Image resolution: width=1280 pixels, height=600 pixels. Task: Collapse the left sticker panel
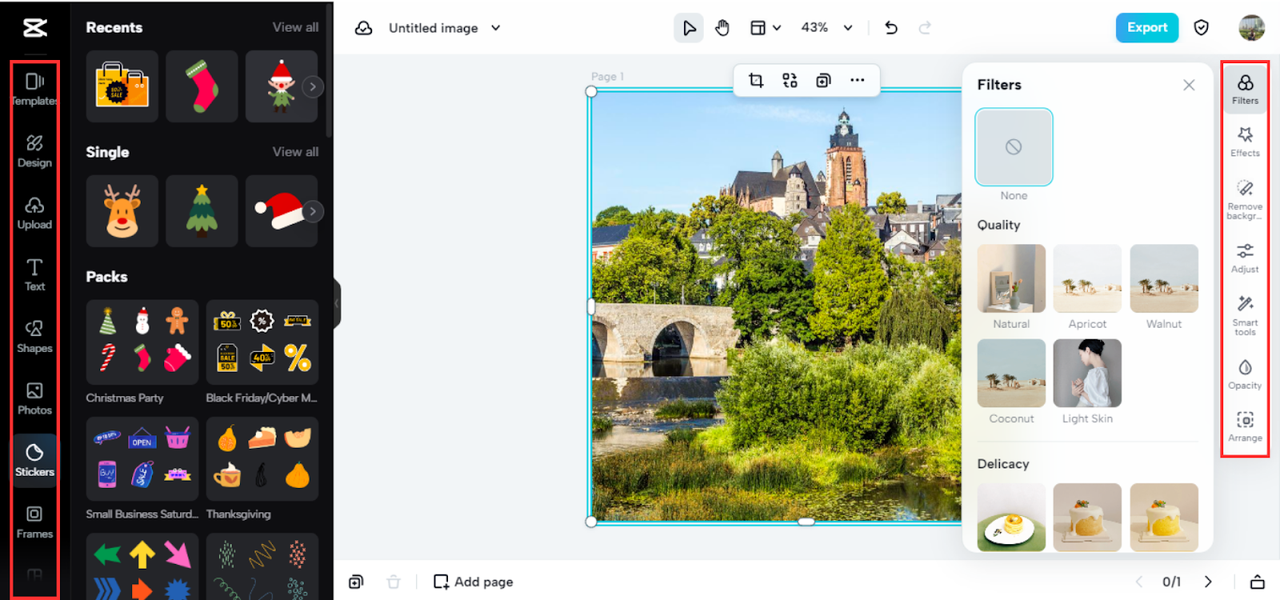(x=337, y=304)
